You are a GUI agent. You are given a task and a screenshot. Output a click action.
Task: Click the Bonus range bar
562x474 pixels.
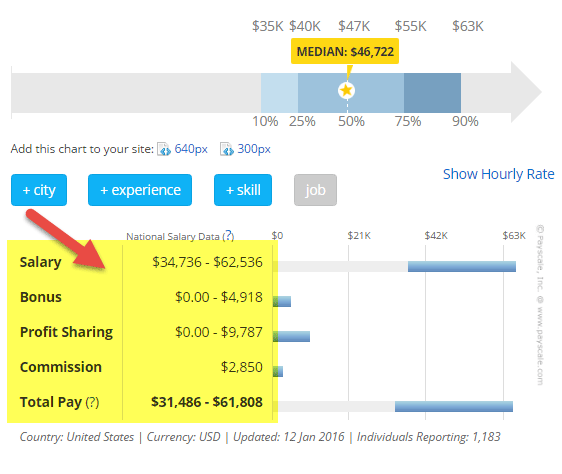click(x=282, y=302)
